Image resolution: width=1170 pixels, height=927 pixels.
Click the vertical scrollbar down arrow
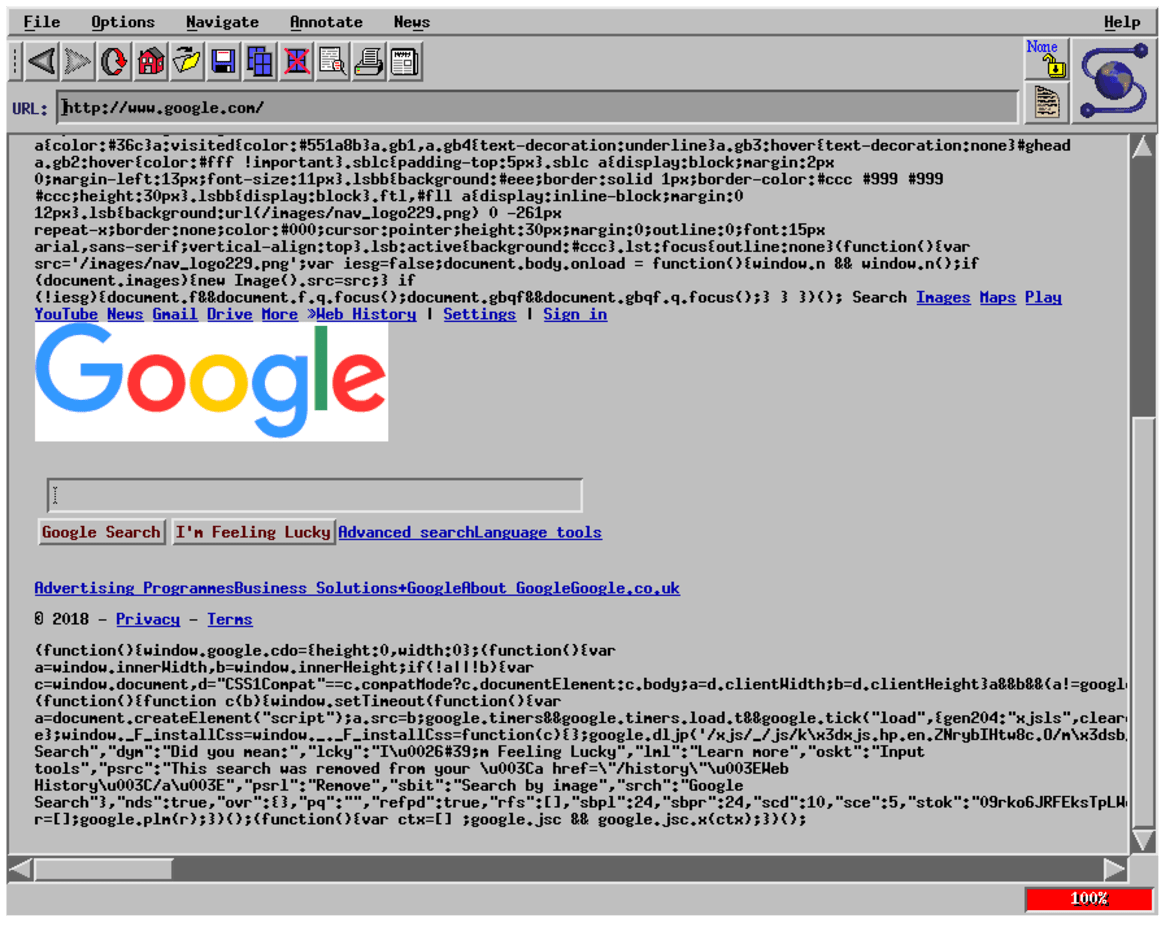point(1142,840)
